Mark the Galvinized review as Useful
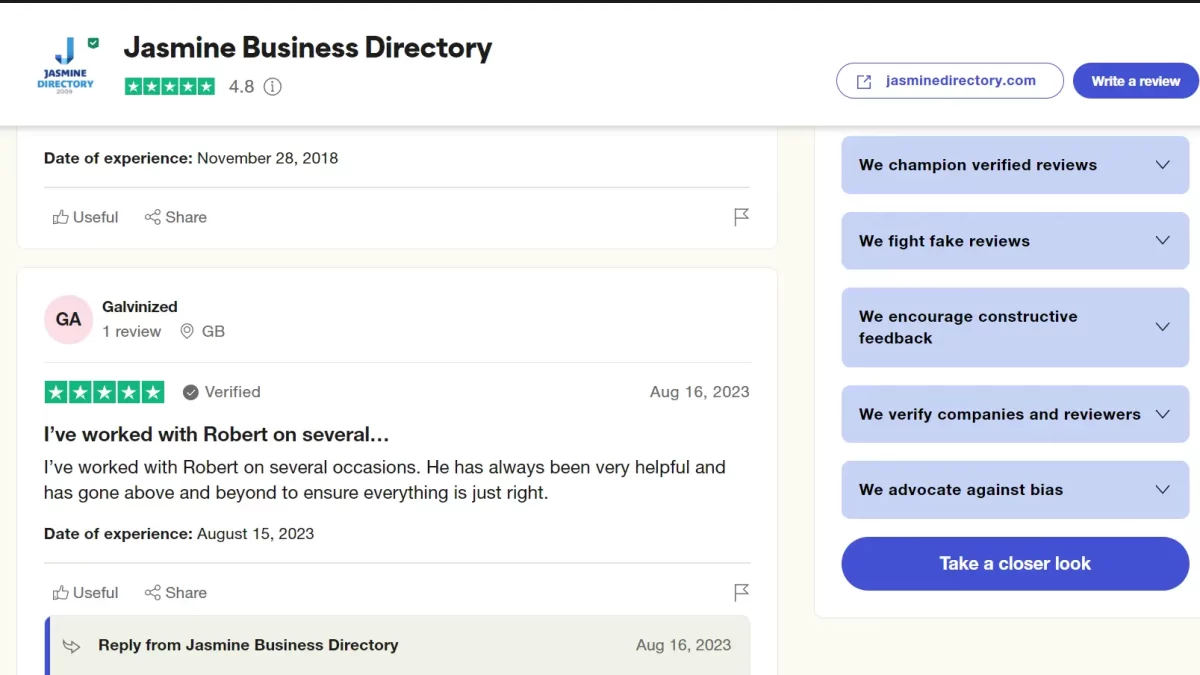1200x675 pixels. pos(85,593)
